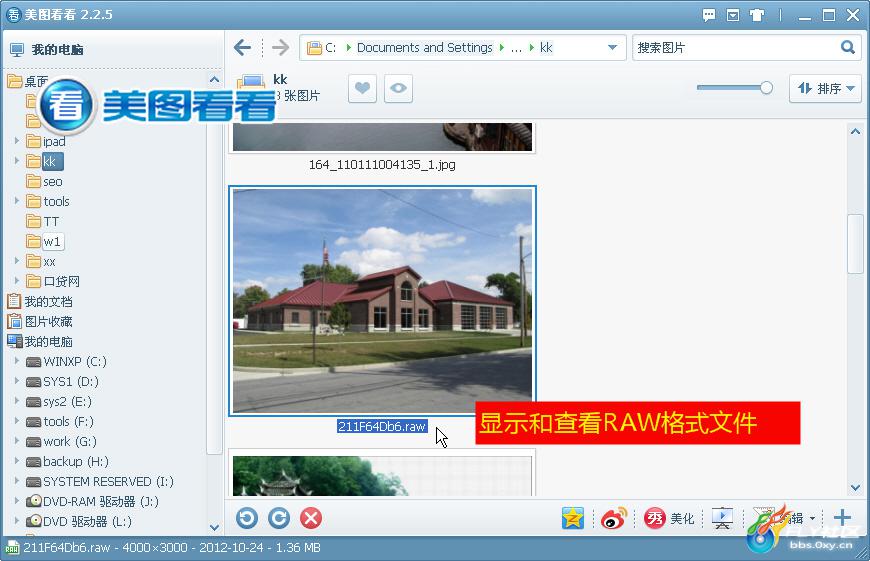Go forward with the right arrow button
Viewport: 870px width, 561px height.
pos(280,48)
